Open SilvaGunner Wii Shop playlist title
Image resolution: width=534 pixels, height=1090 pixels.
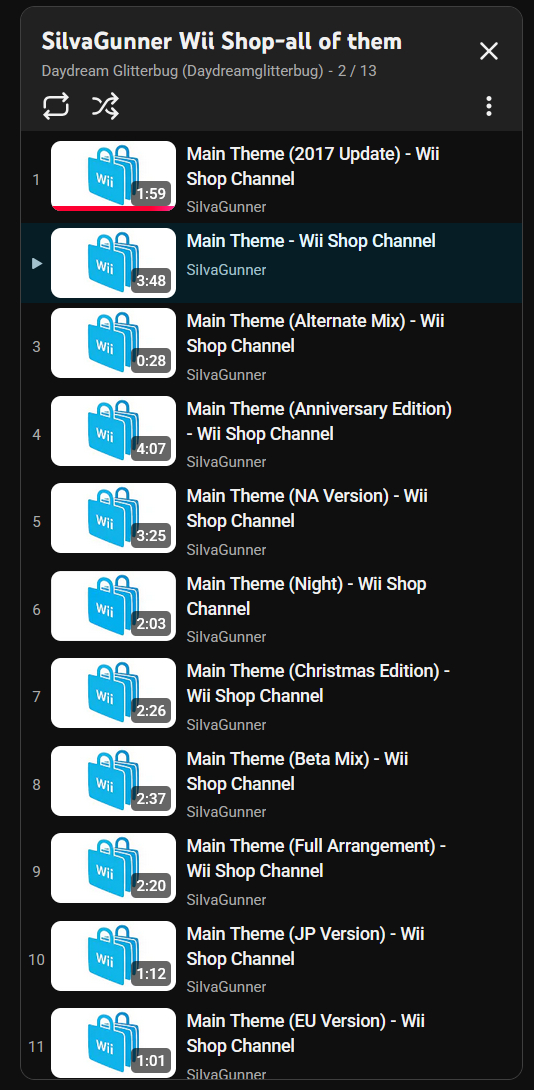(222, 42)
